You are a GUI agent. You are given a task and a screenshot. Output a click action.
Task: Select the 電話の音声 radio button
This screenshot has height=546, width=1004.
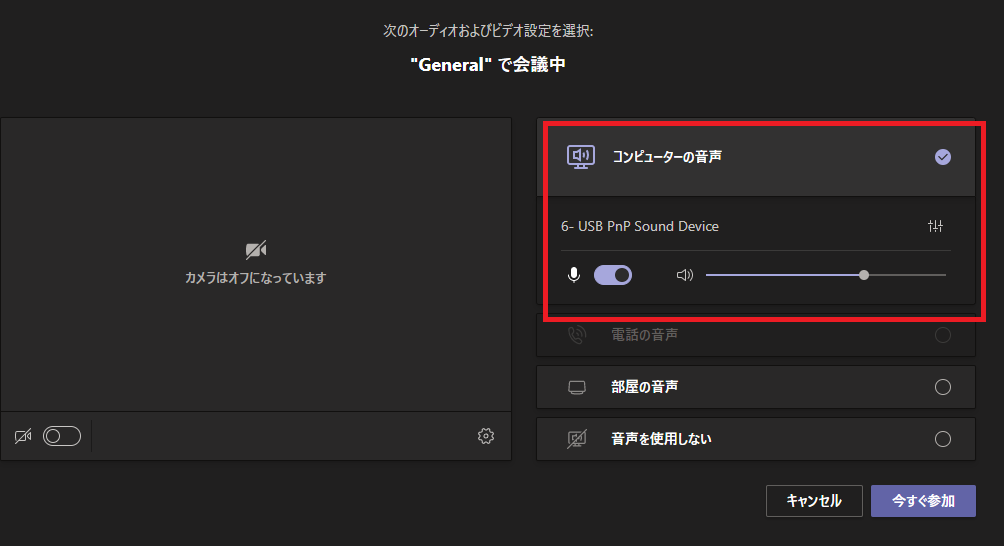coord(943,335)
